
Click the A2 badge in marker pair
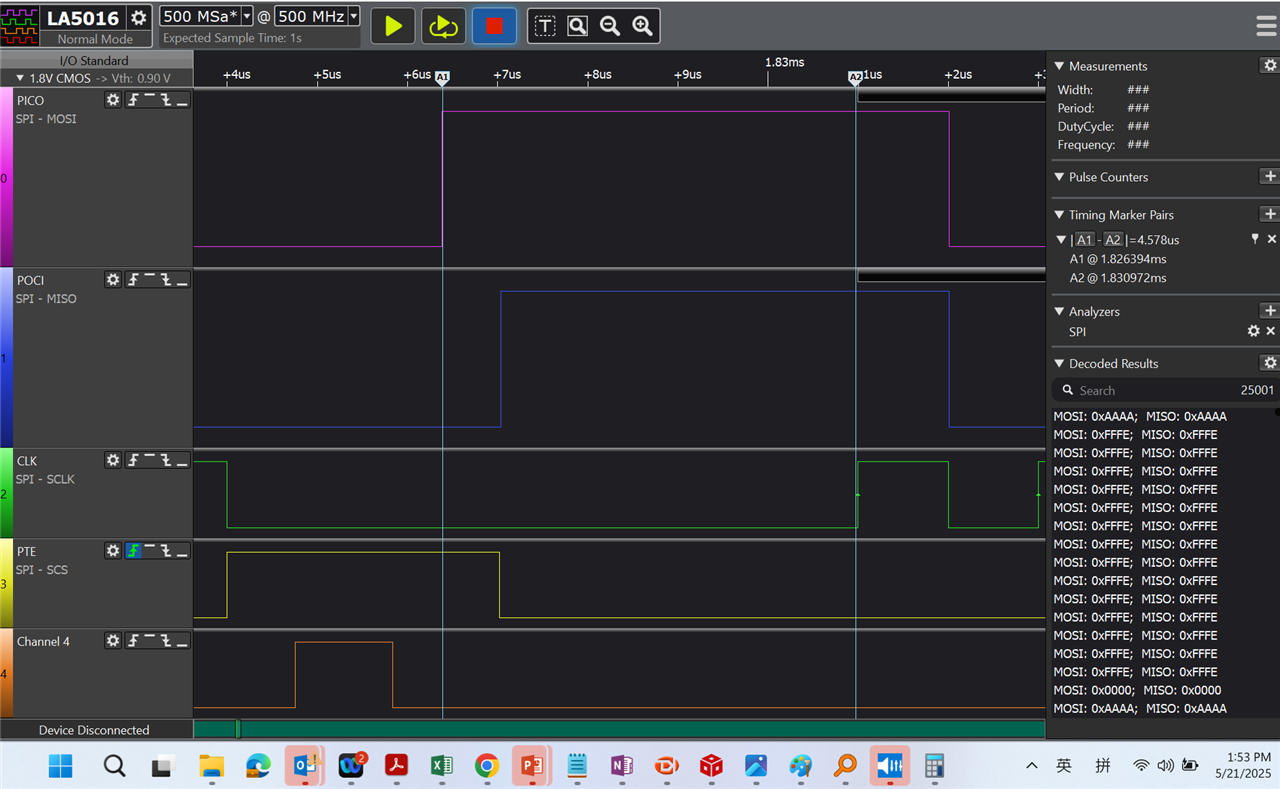(x=1113, y=240)
